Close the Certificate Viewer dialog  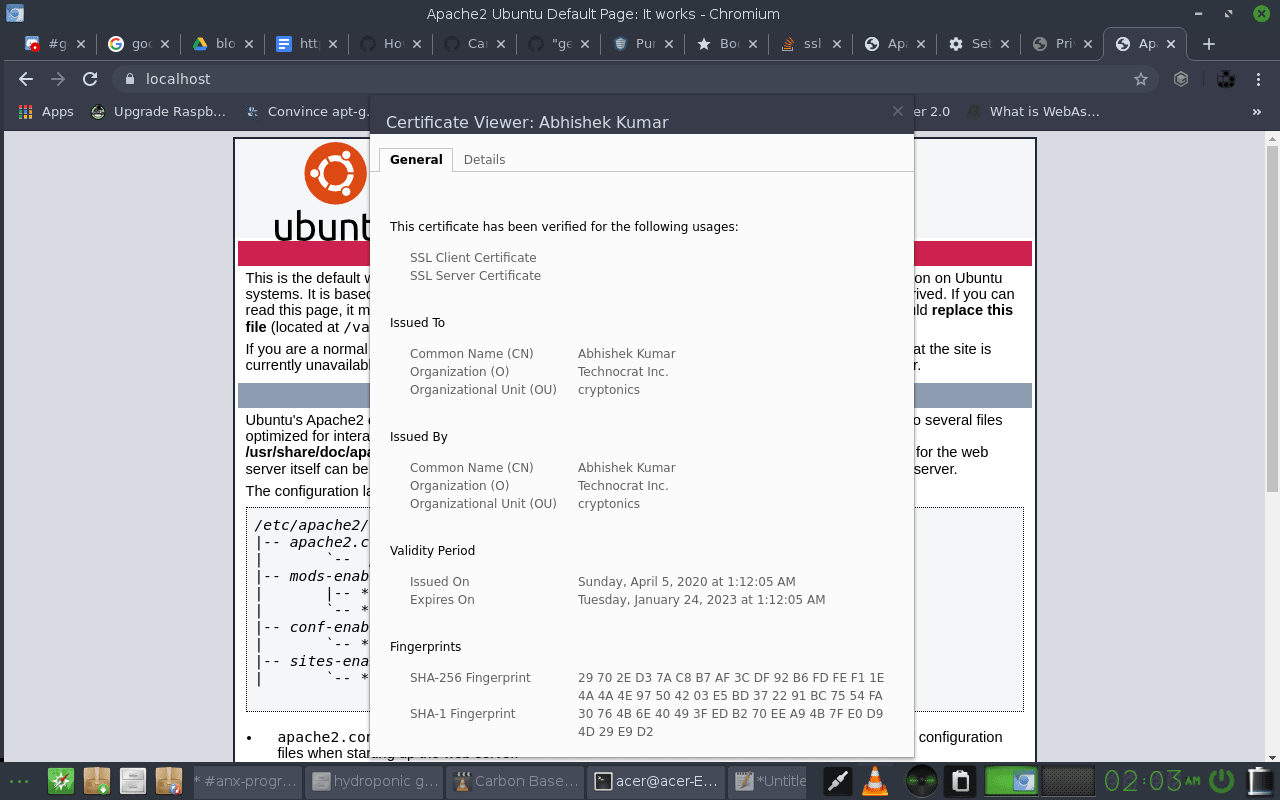pyautogui.click(x=897, y=111)
